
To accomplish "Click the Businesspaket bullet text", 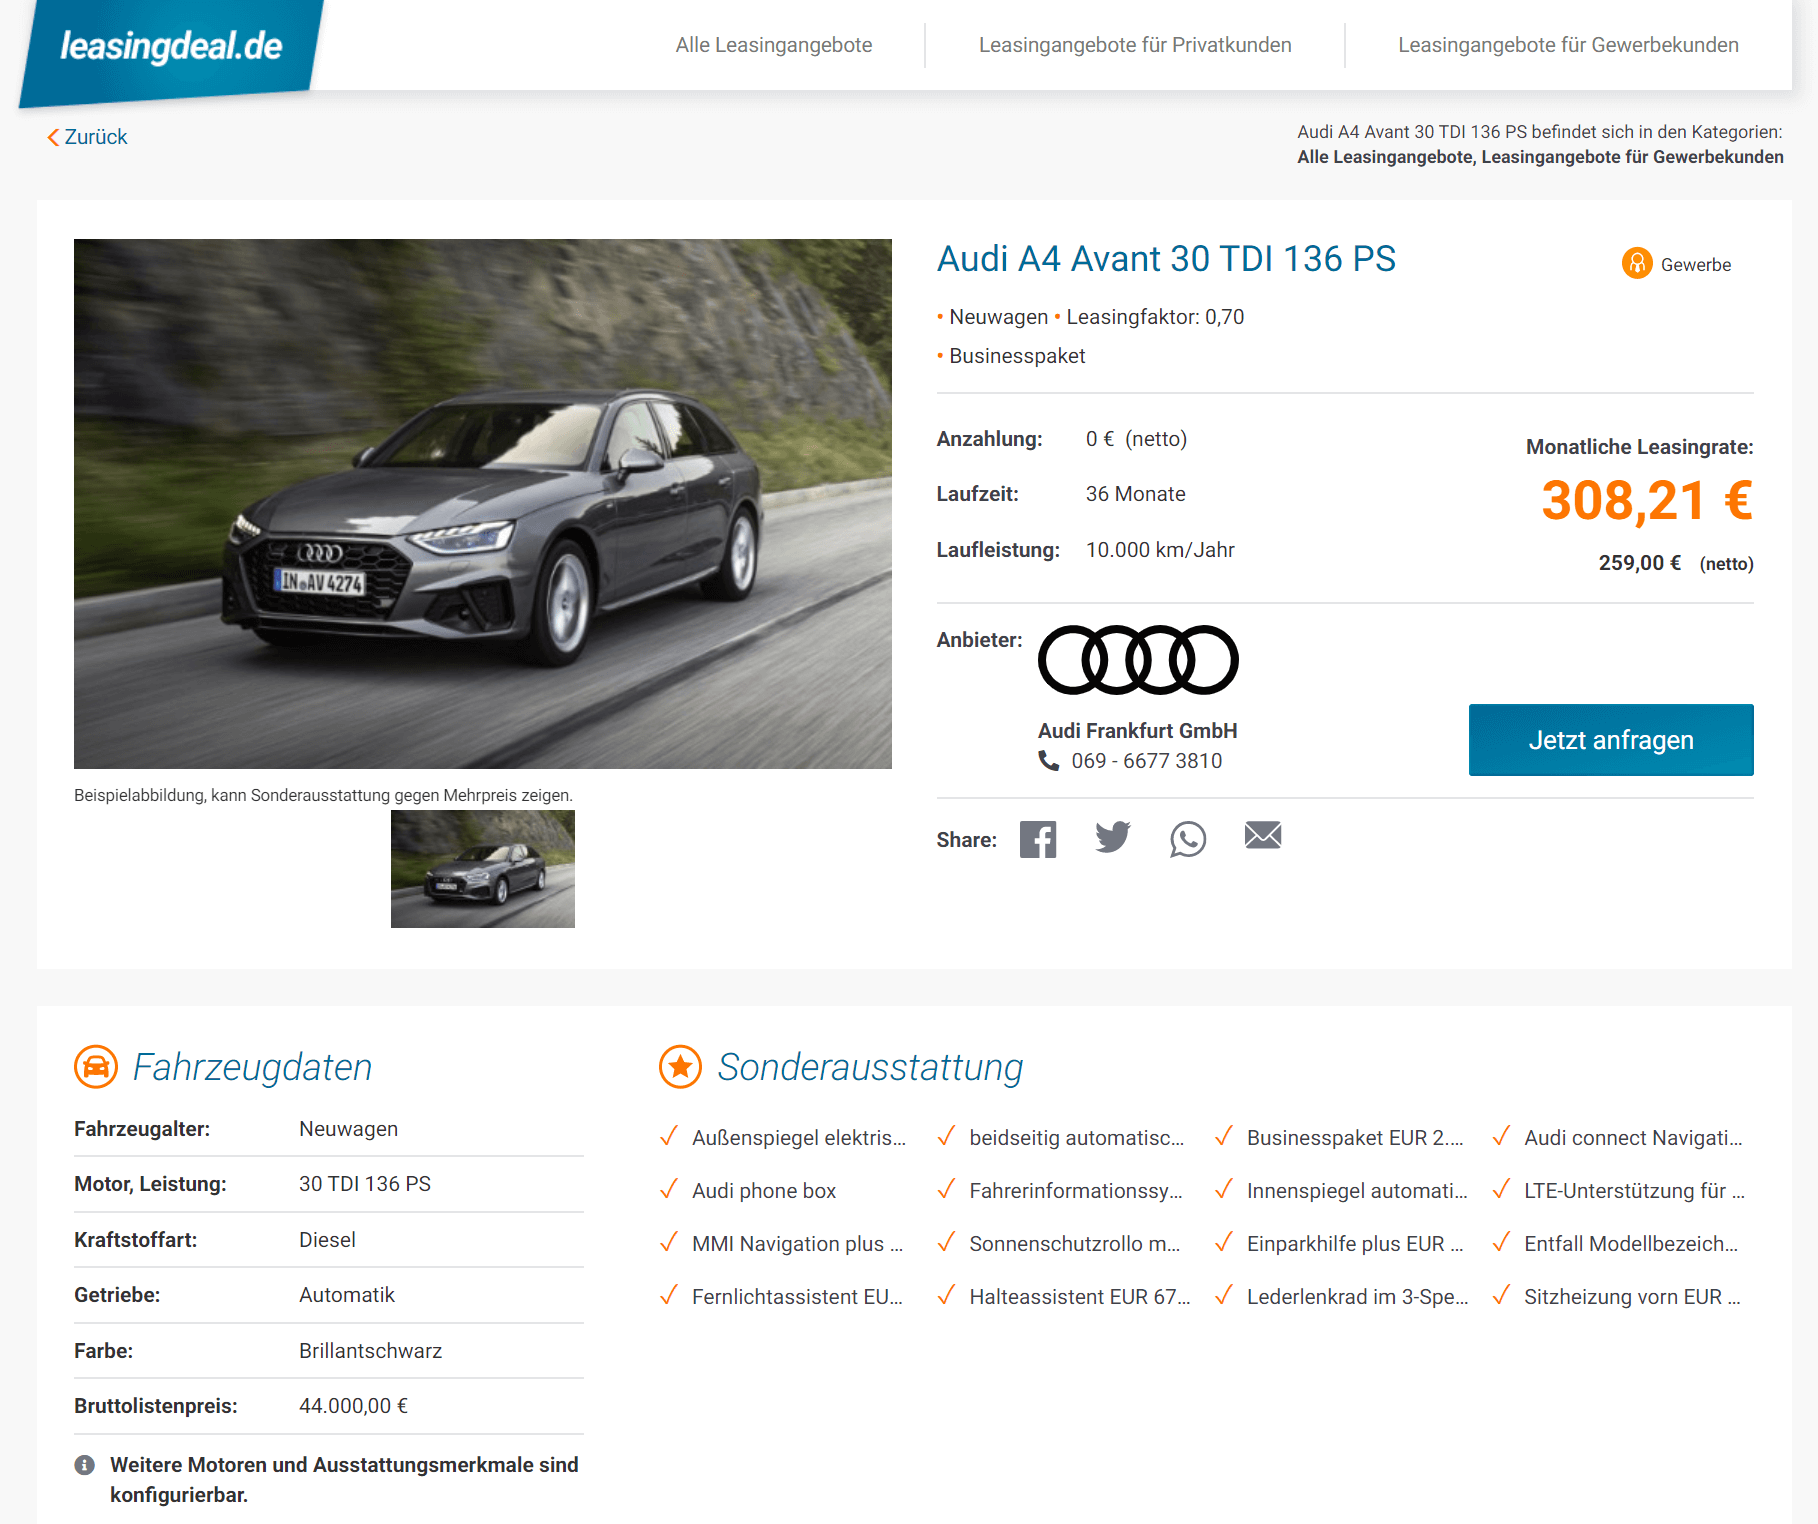I will (x=1017, y=356).
